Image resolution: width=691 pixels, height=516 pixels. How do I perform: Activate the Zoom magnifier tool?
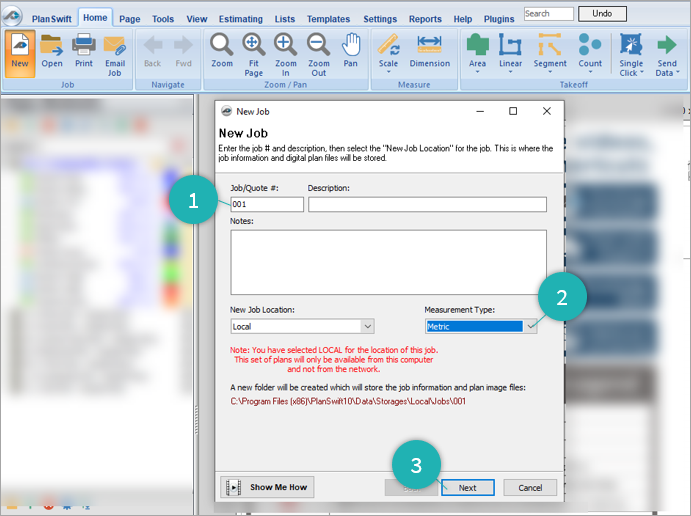[222, 51]
